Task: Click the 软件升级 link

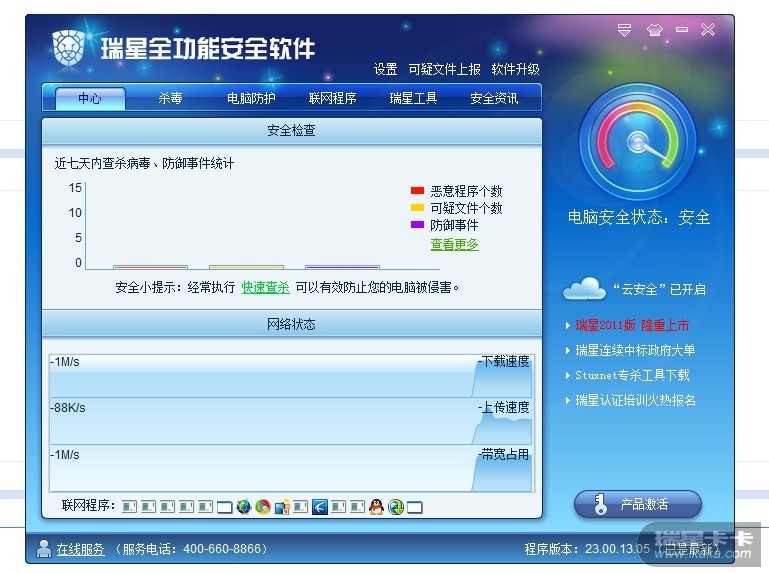Action: (515, 69)
